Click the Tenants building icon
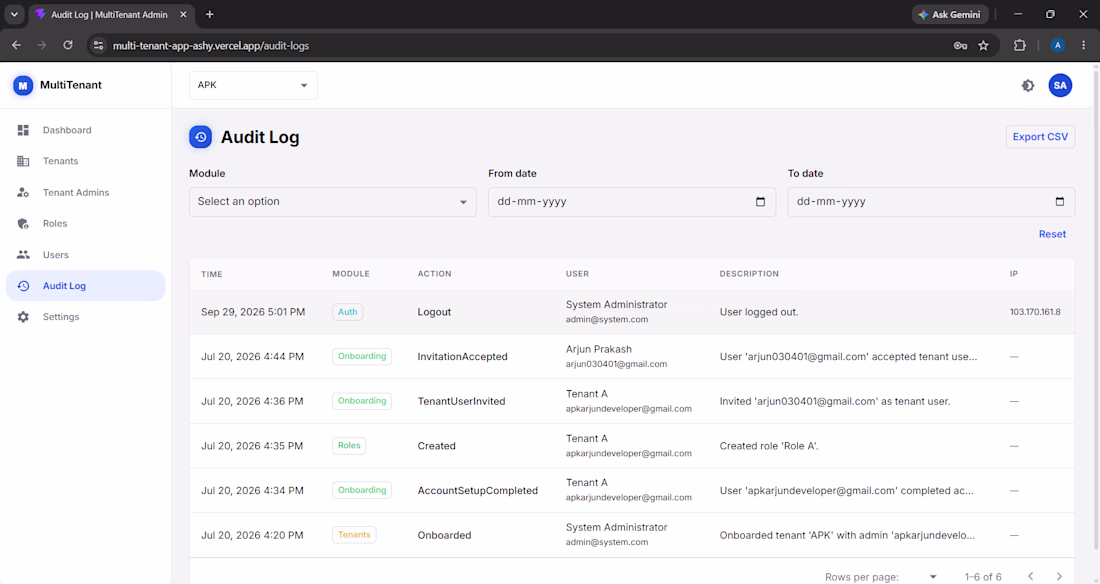Image resolution: width=1100 pixels, height=584 pixels. coord(23,161)
